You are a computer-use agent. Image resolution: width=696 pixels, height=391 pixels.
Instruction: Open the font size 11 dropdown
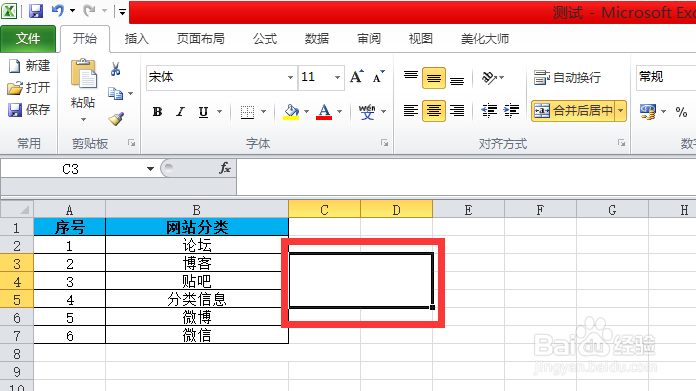pos(337,77)
